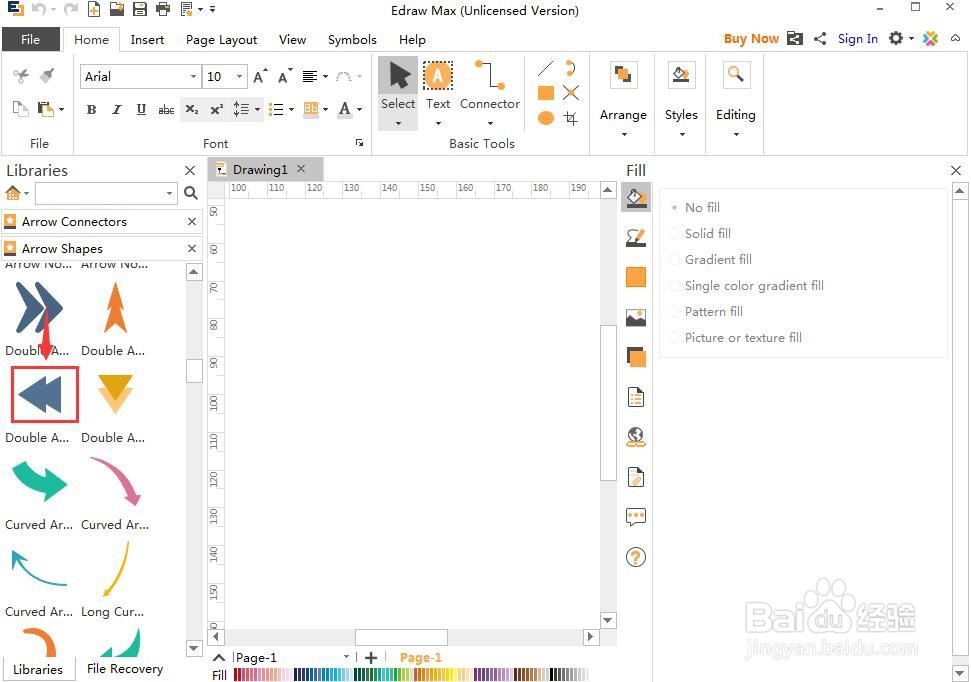Click the format painter brush
971x682 pixels.
tap(47, 76)
